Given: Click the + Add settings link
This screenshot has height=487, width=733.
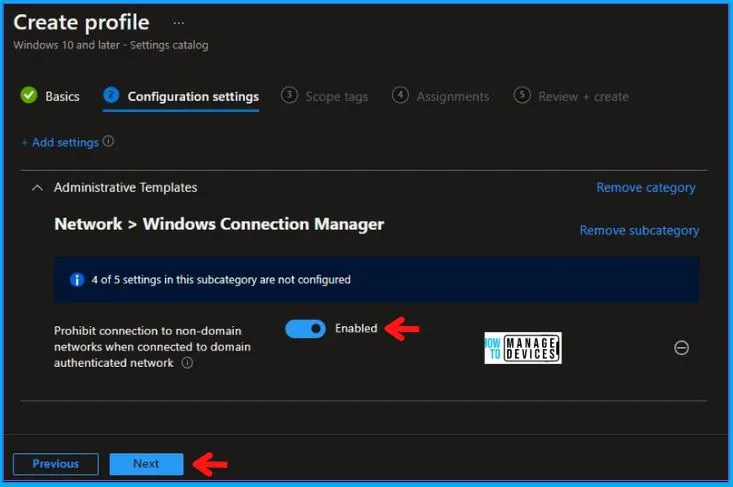Looking at the screenshot, I should click(x=60, y=142).
